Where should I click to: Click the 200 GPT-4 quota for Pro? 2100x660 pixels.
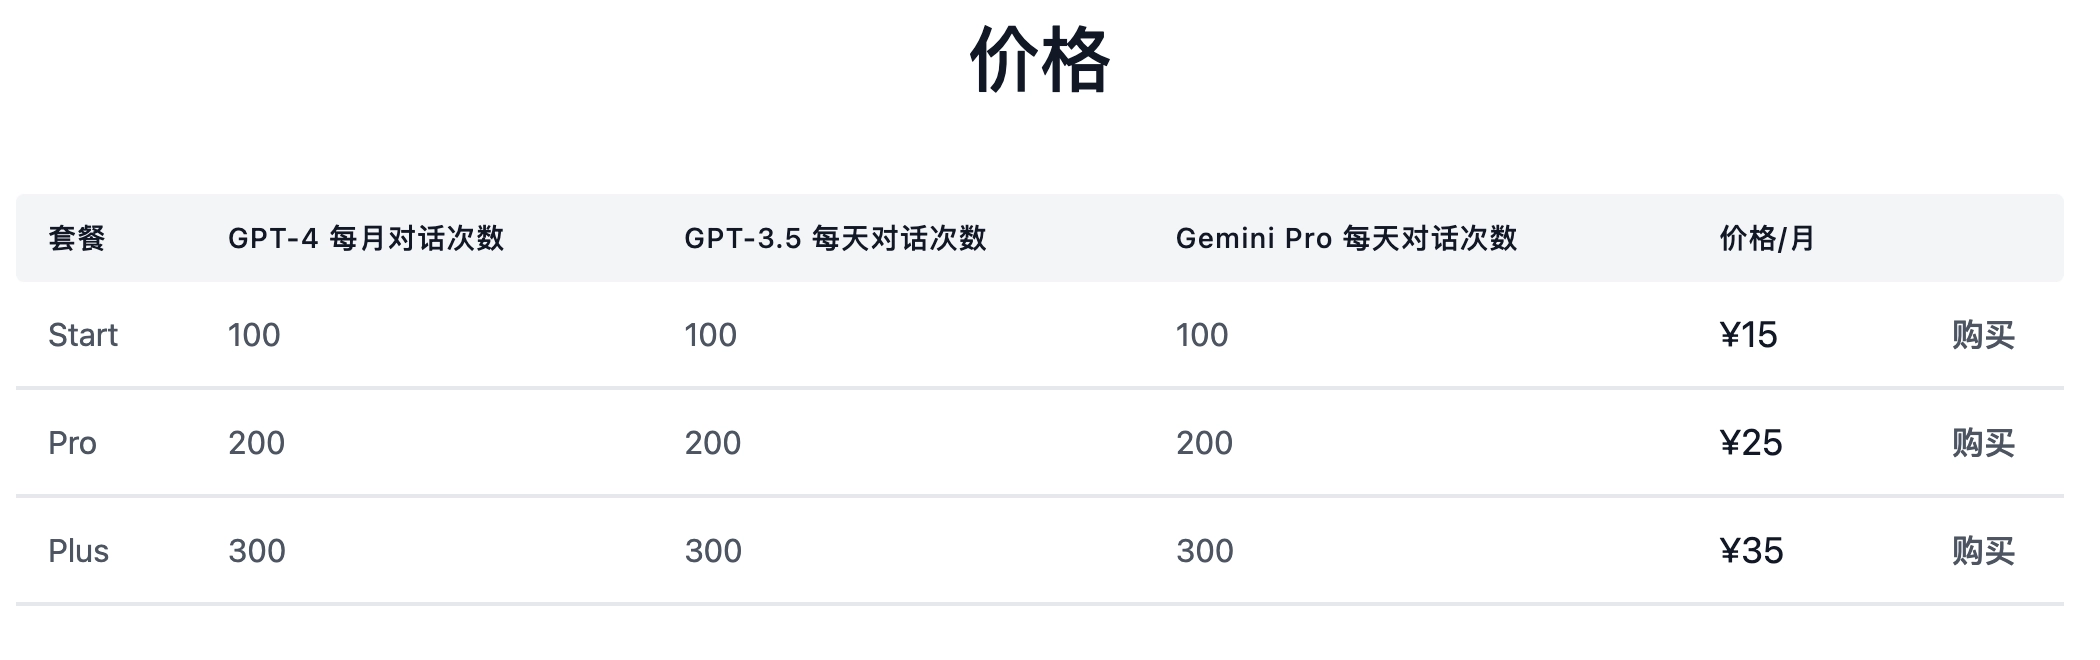[x=255, y=442]
